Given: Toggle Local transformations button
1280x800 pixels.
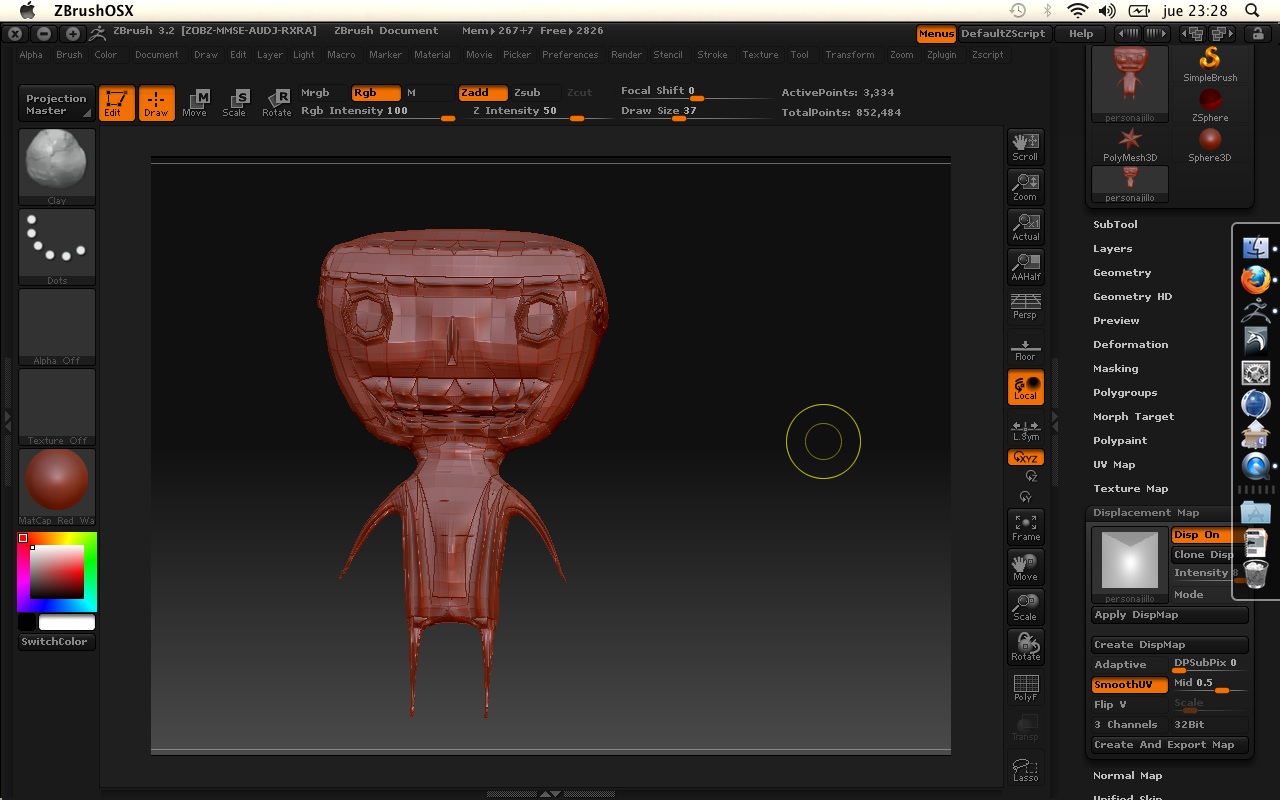Looking at the screenshot, I should pyautogui.click(x=1025, y=388).
